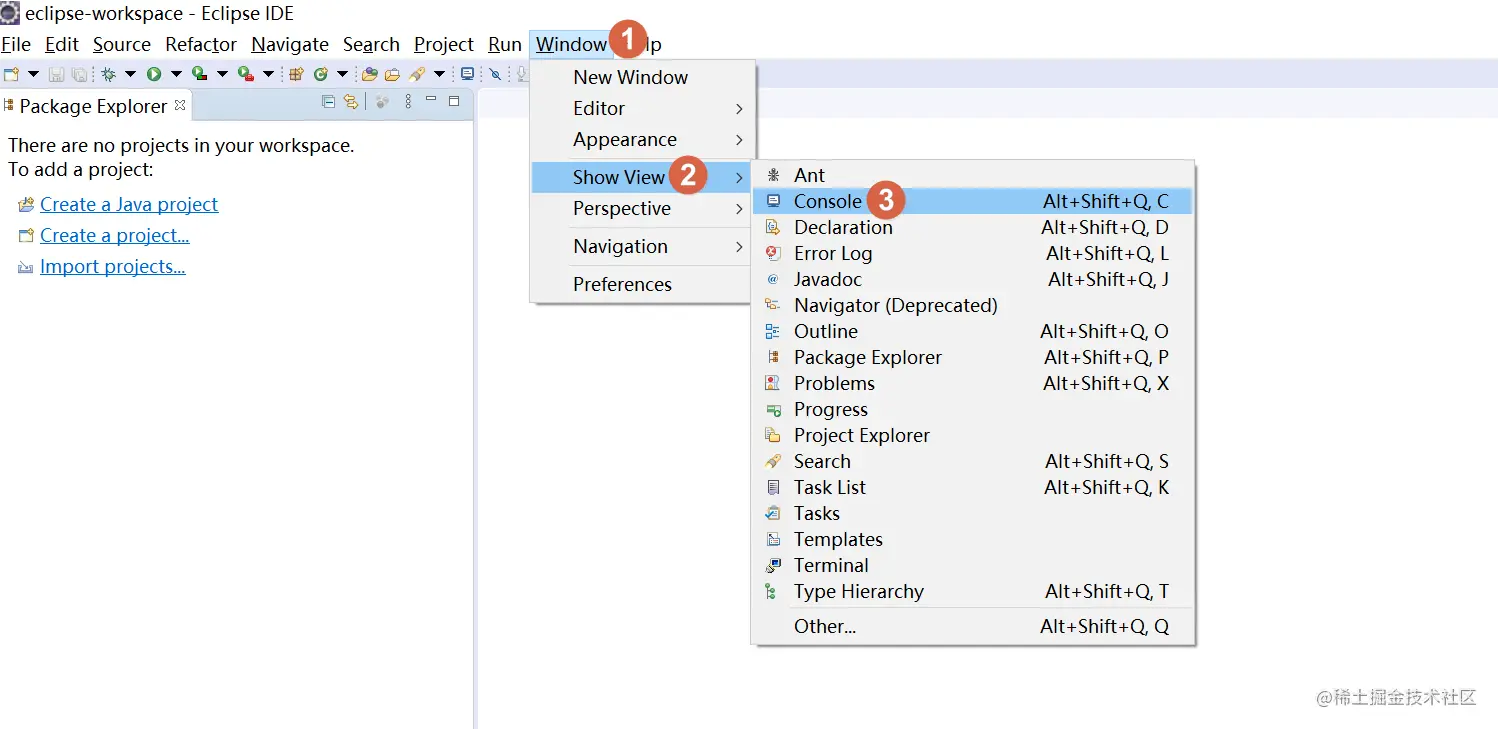
Task: Open the External Tools dropdown arrow
Action: pos(268,74)
